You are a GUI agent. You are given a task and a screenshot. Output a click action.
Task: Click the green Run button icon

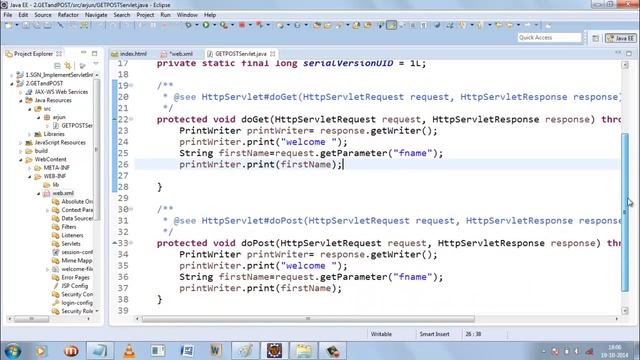(x=206, y=25)
